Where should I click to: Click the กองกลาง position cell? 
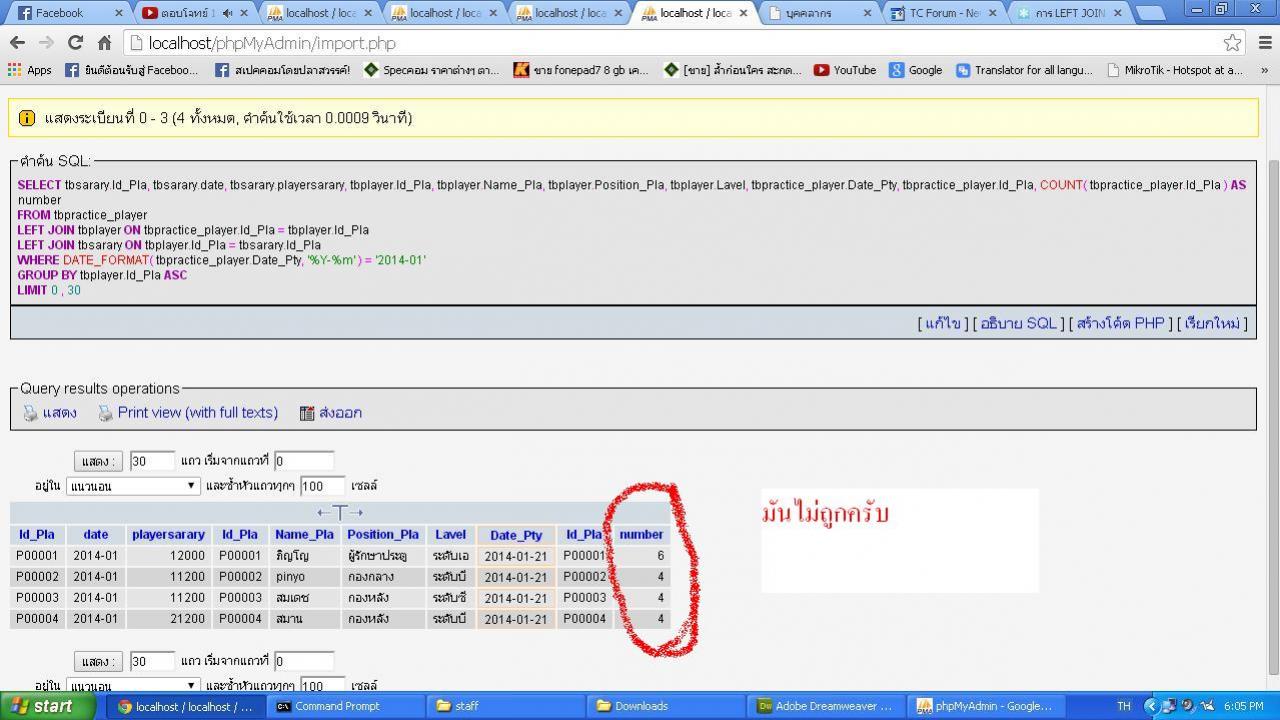pyautogui.click(x=383, y=577)
